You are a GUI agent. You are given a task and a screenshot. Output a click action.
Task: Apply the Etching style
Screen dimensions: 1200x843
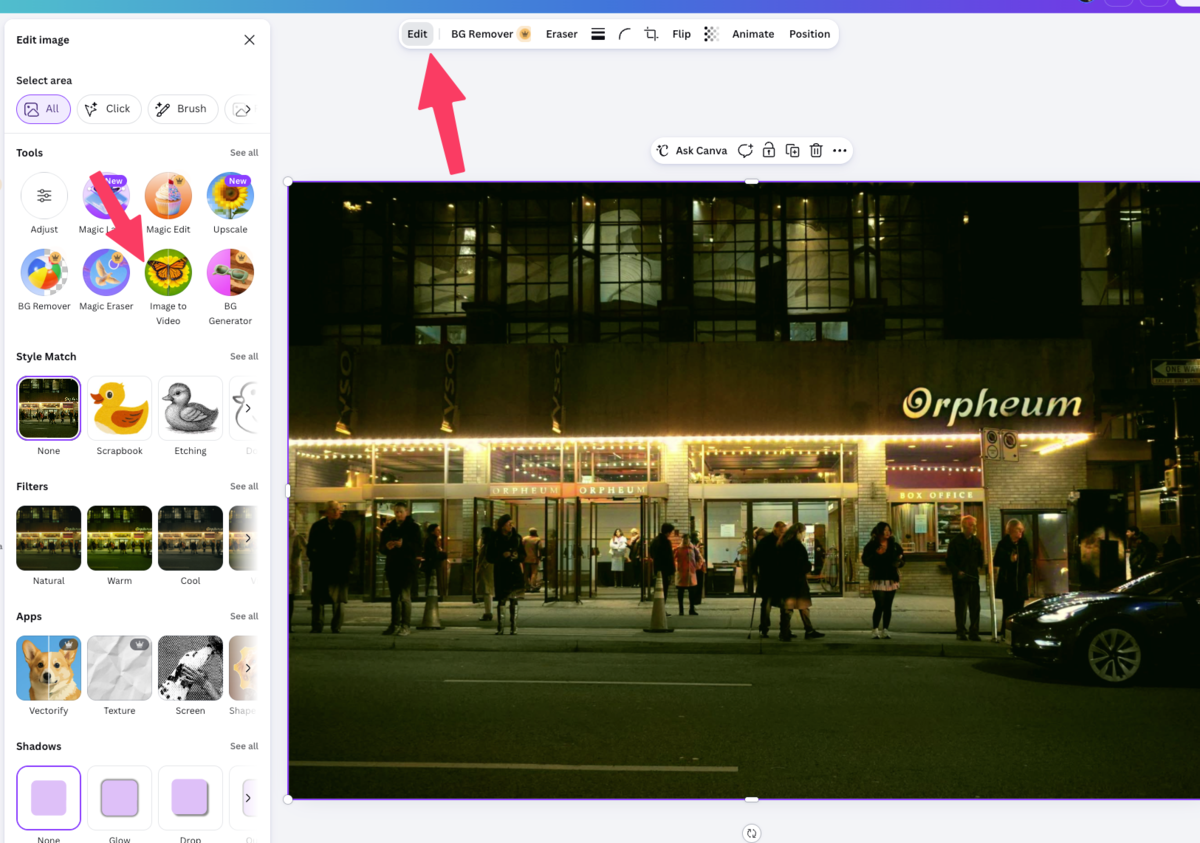tap(190, 408)
